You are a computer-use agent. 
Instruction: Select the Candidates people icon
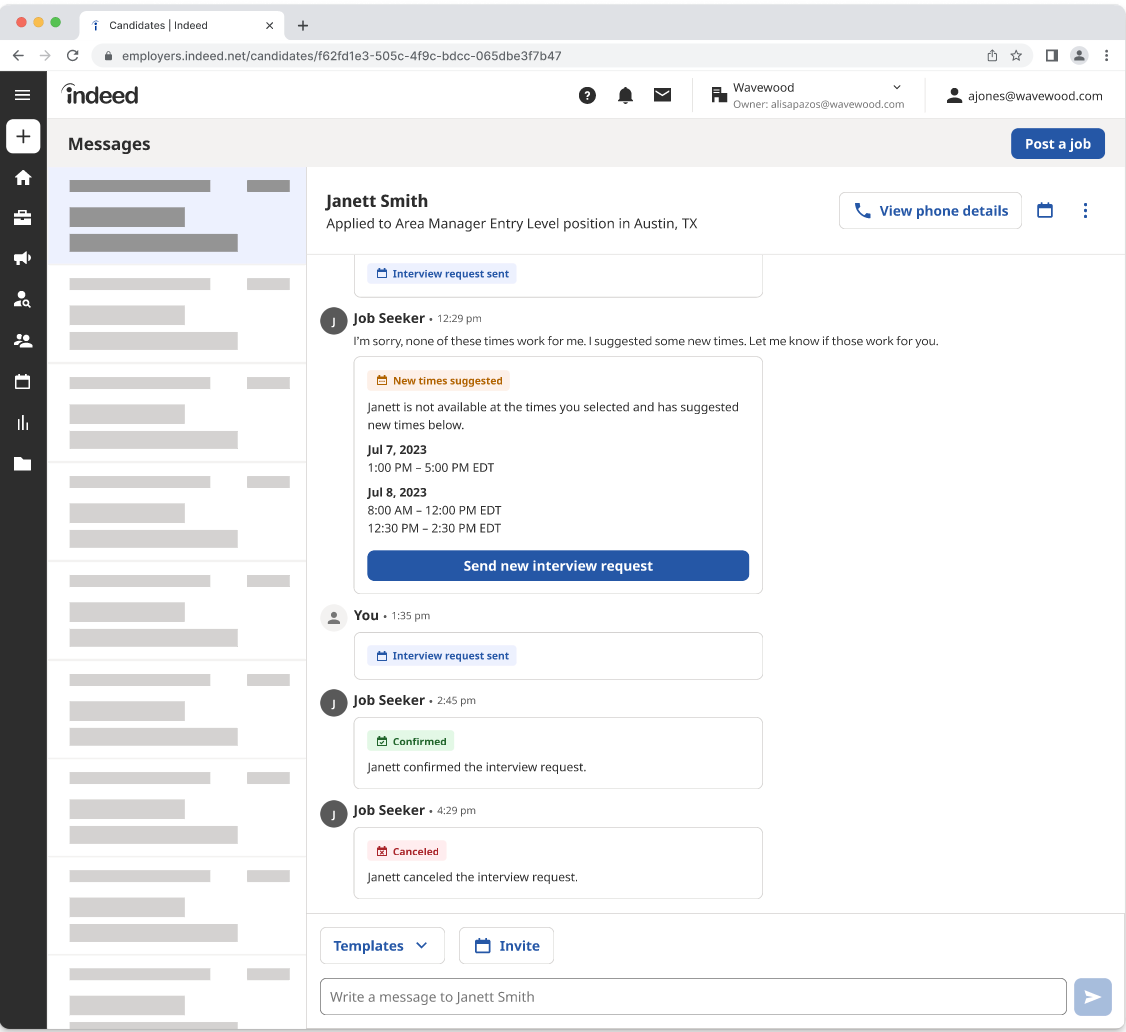[x=23, y=341]
